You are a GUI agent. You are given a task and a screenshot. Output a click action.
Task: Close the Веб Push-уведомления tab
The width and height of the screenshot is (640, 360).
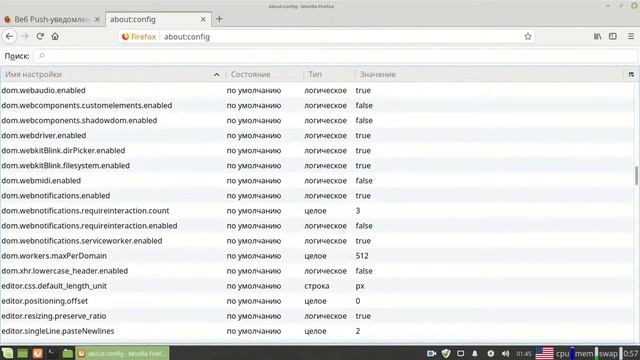pyautogui.click(x=97, y=19)
